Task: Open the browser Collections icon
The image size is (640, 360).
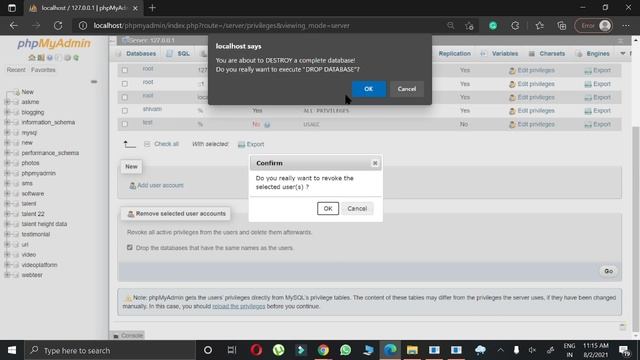Action: tap(562, 25)
